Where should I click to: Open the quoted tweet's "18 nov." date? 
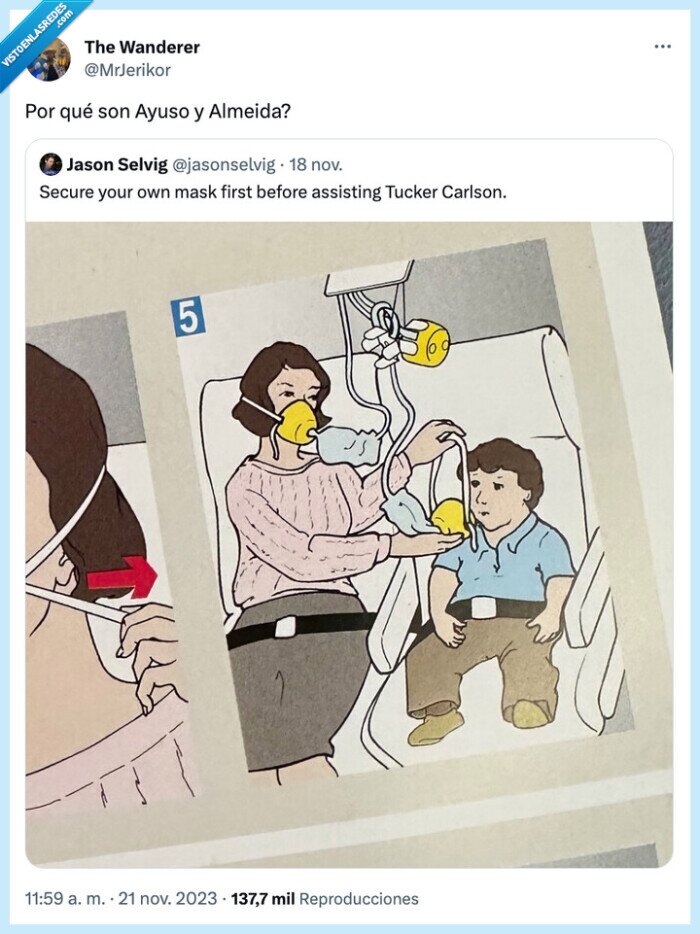pyautogui.click(x=316, y=164)
